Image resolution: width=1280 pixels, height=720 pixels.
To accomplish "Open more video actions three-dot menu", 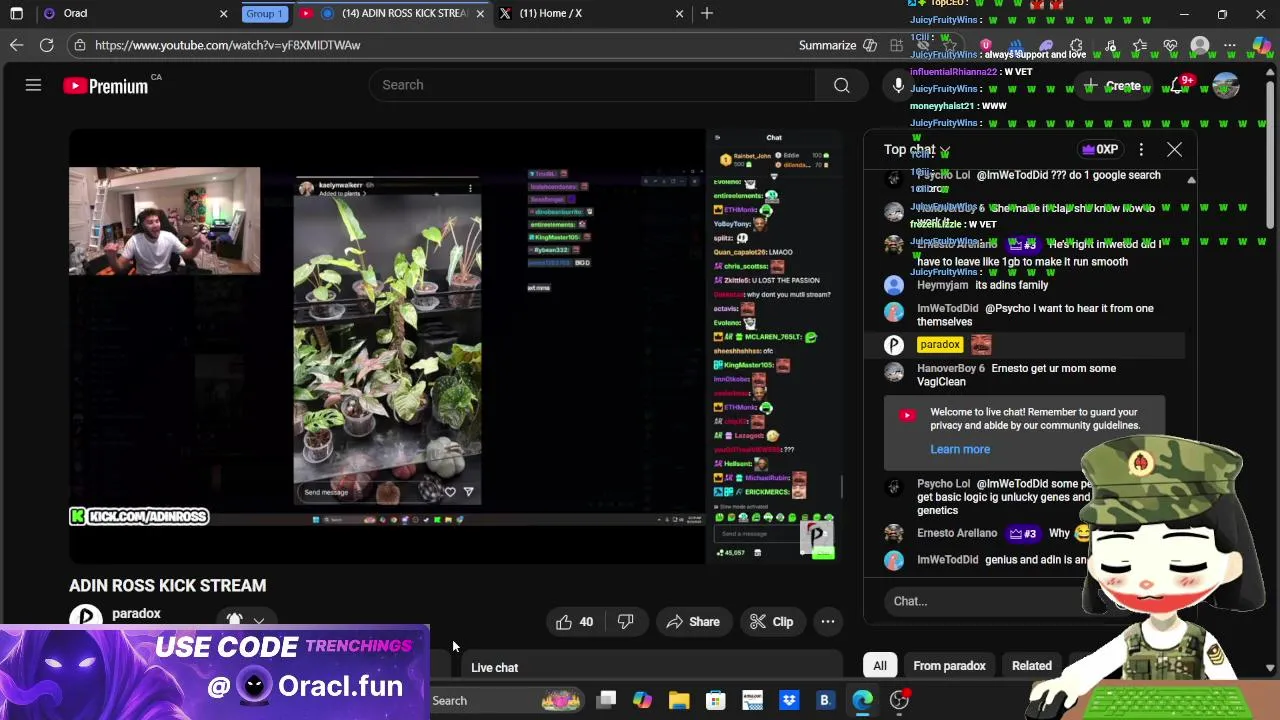I will tap(828, 622).
